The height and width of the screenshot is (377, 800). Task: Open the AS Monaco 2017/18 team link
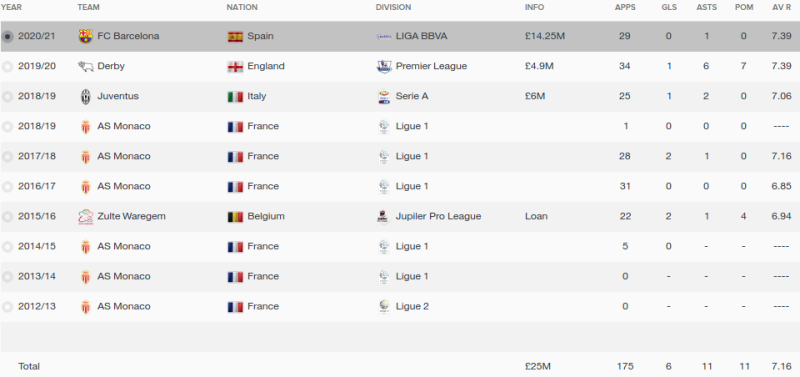[x=124, y=156]
